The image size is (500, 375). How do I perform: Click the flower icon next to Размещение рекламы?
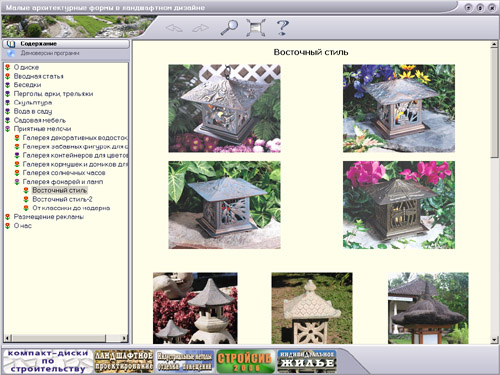click(x=8, y=217)
